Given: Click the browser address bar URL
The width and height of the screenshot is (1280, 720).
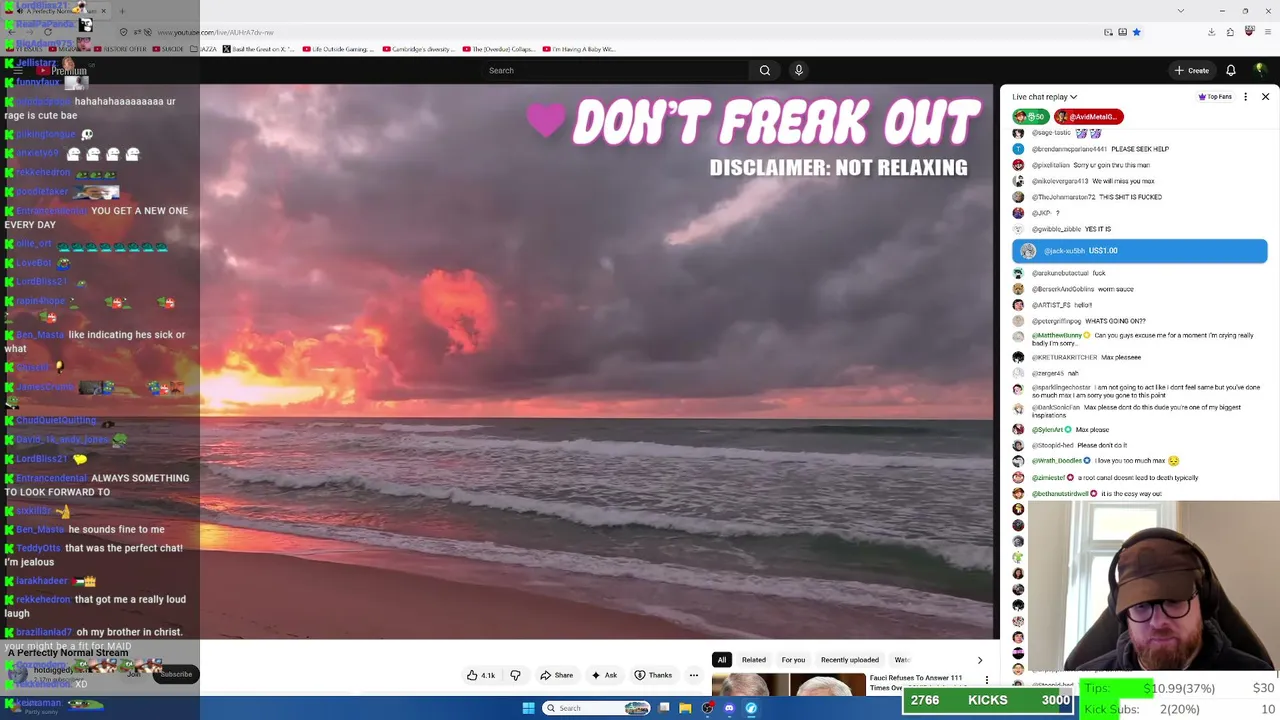Looking at the screenshot, I should coord(216,32).
